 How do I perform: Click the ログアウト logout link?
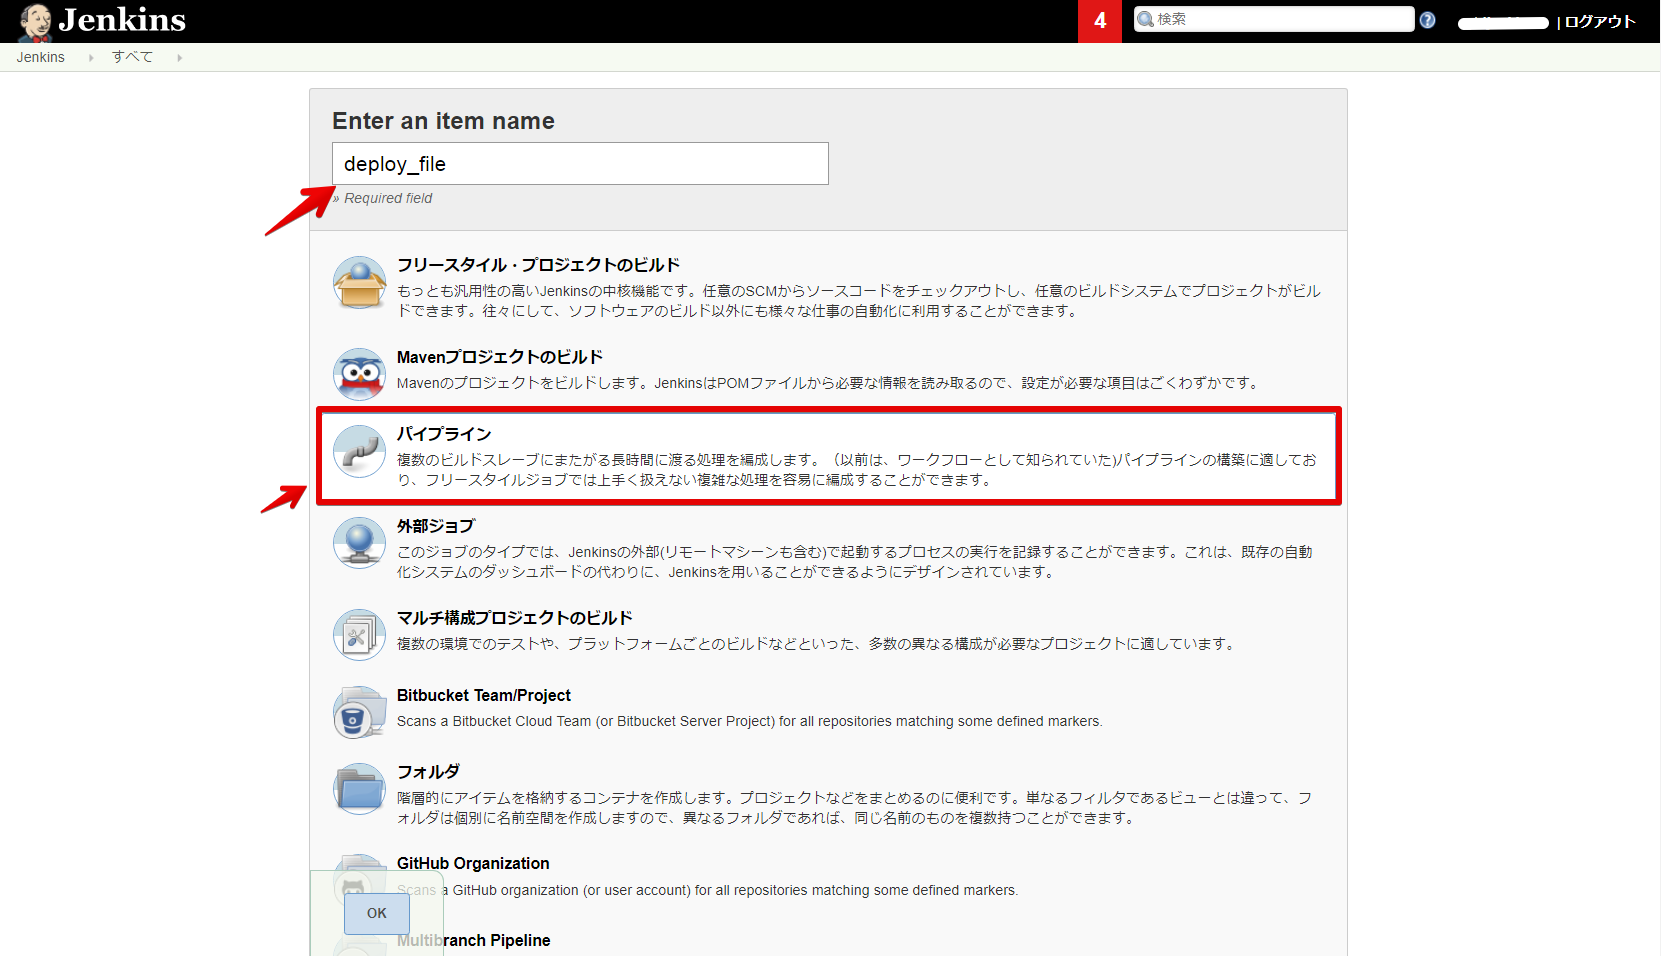(1600, 22)
